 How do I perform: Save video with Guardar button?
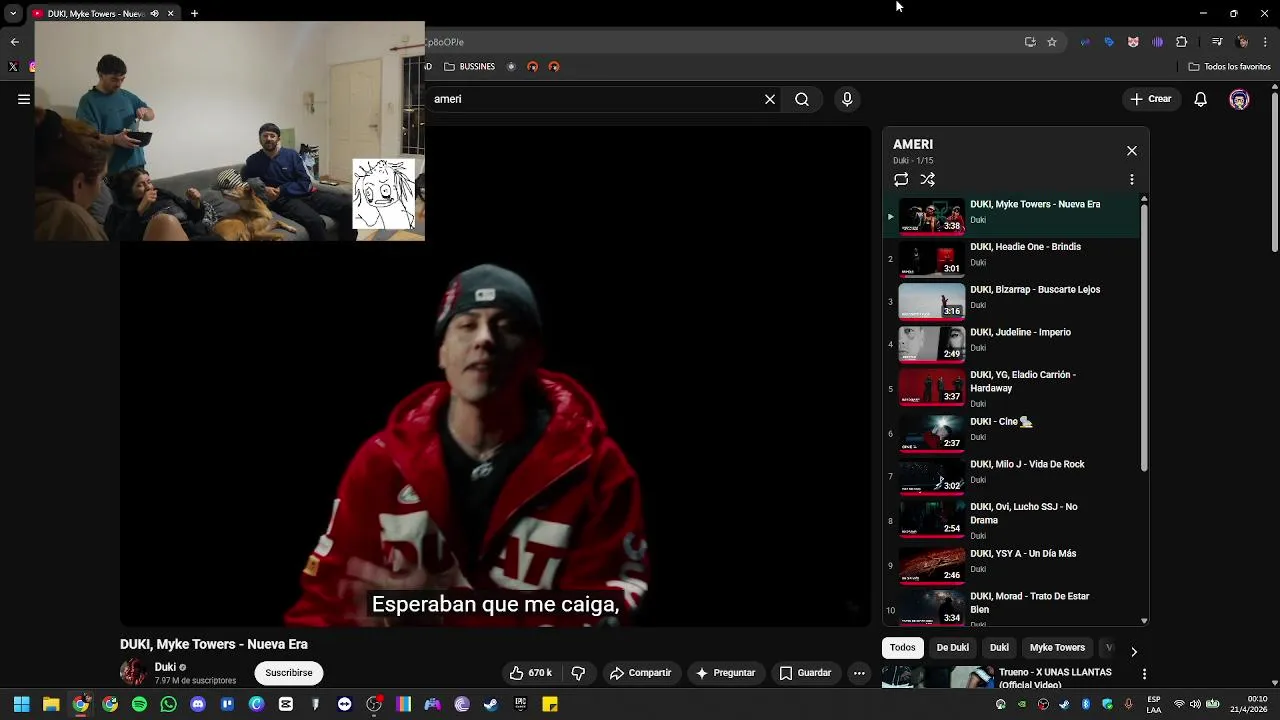805,673
